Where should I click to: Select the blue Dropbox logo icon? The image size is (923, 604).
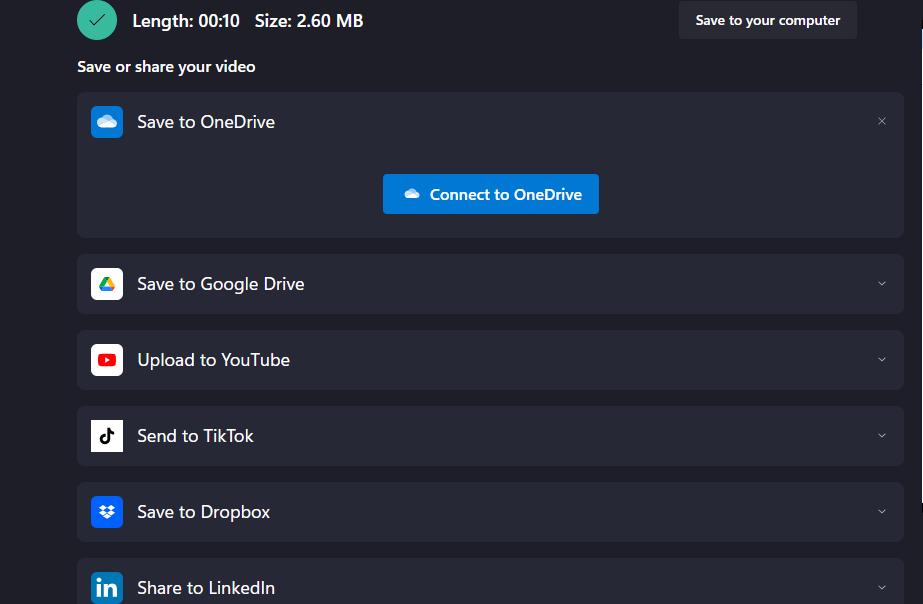107,512
